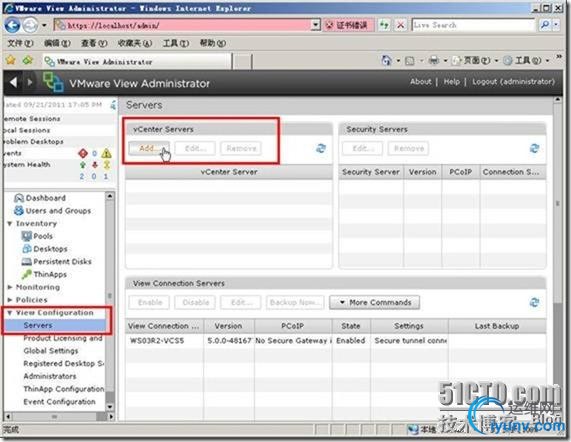Select Administrators in sidebar
Screen dimensions: 571x442
(x=50, y=376)
